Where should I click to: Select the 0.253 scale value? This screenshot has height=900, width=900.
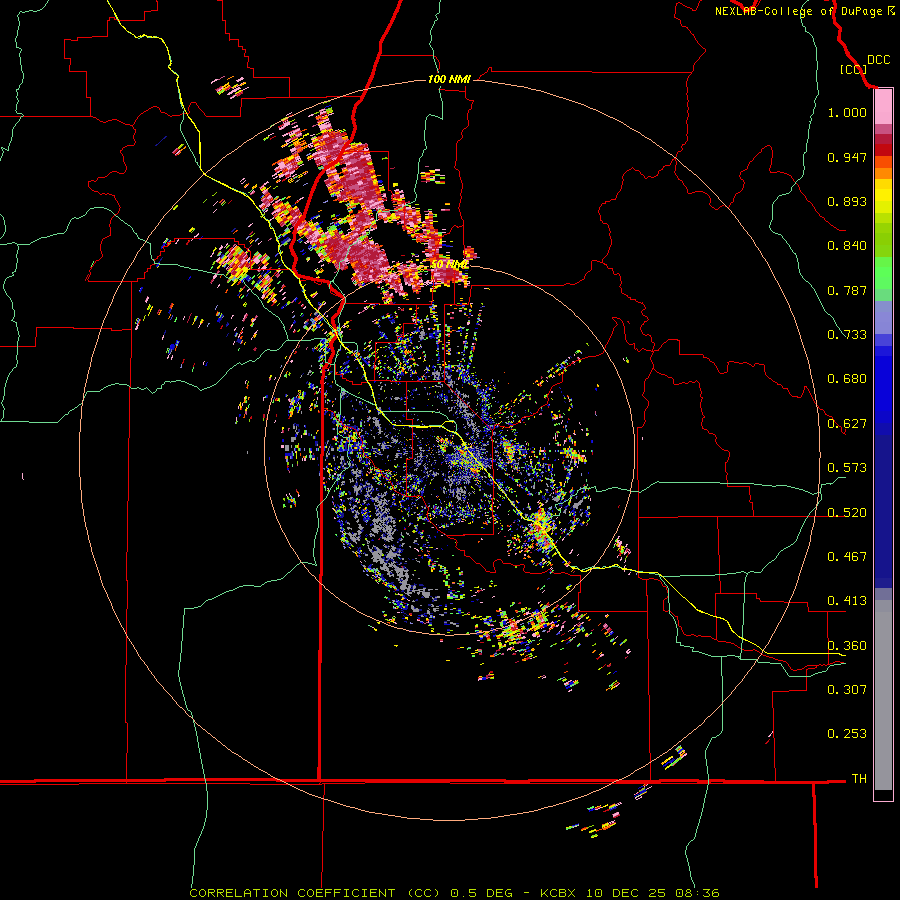point(847,734)
